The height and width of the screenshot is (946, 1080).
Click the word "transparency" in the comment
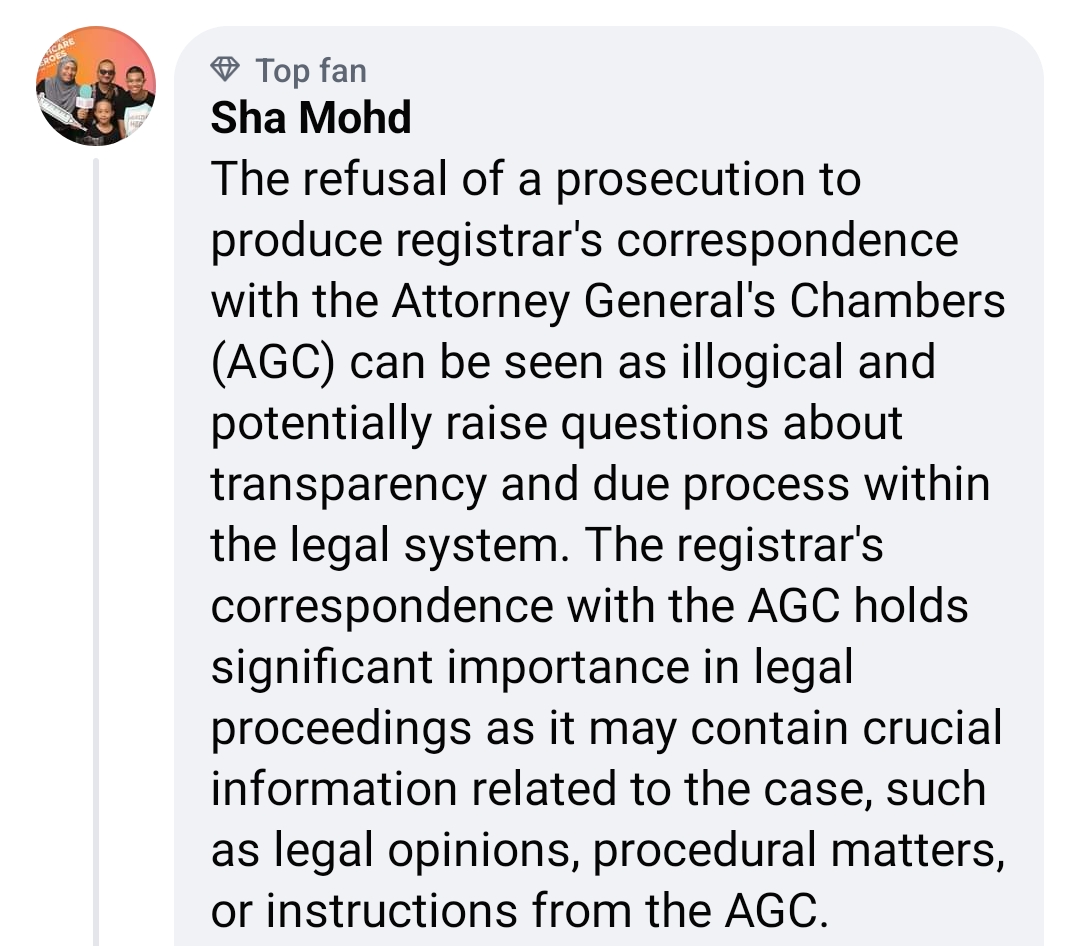pyautogui.click(x=349, y=486)
